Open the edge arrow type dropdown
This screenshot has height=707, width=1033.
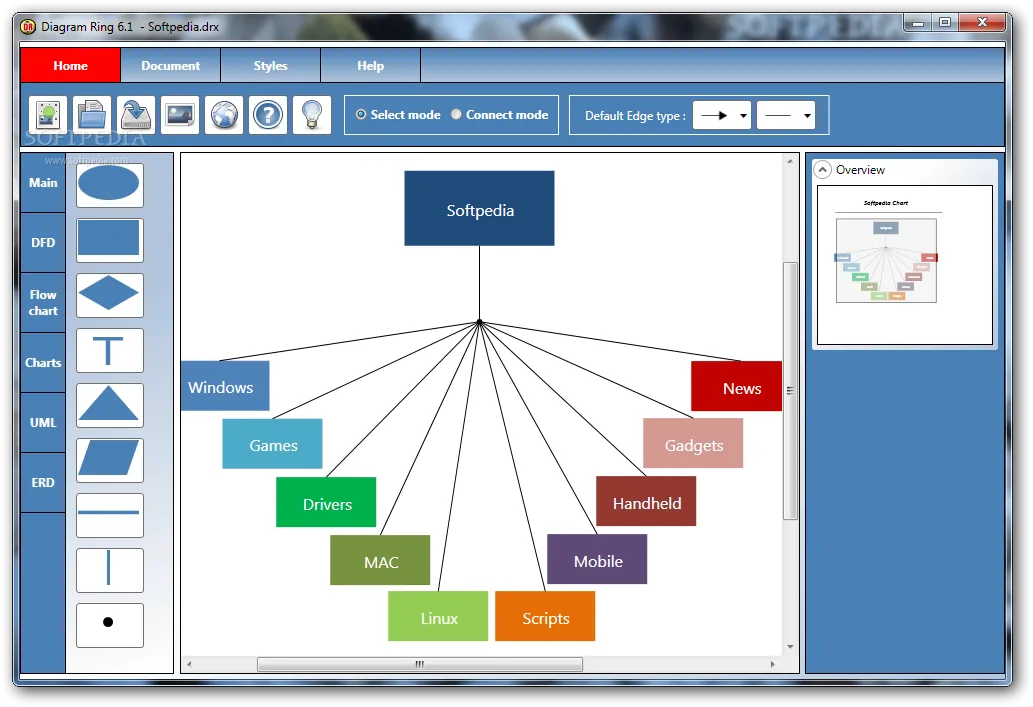click(722, 115)
